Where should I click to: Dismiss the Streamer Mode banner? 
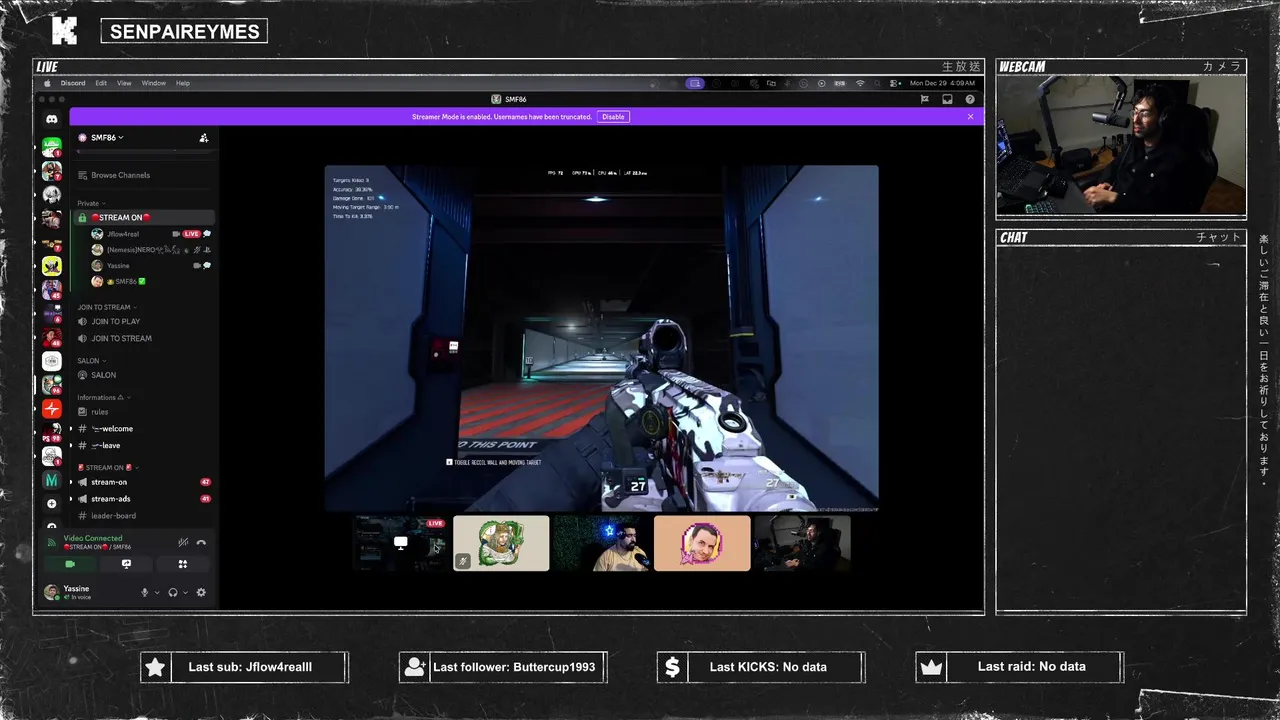click(x=970, y=117)
